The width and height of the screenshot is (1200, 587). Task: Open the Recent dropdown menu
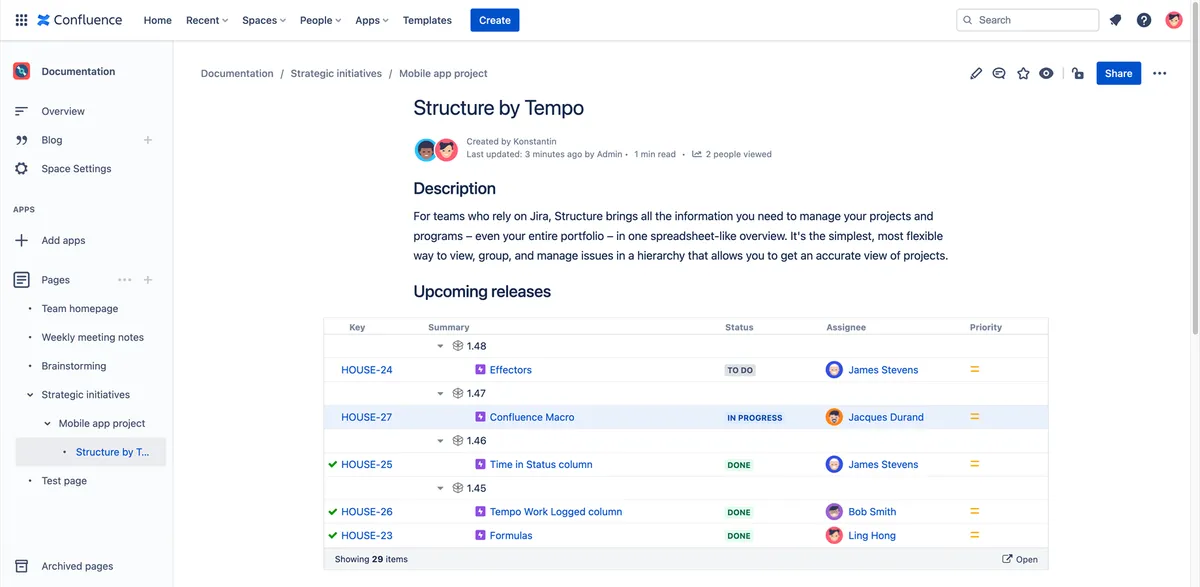[x=207, y=20]
